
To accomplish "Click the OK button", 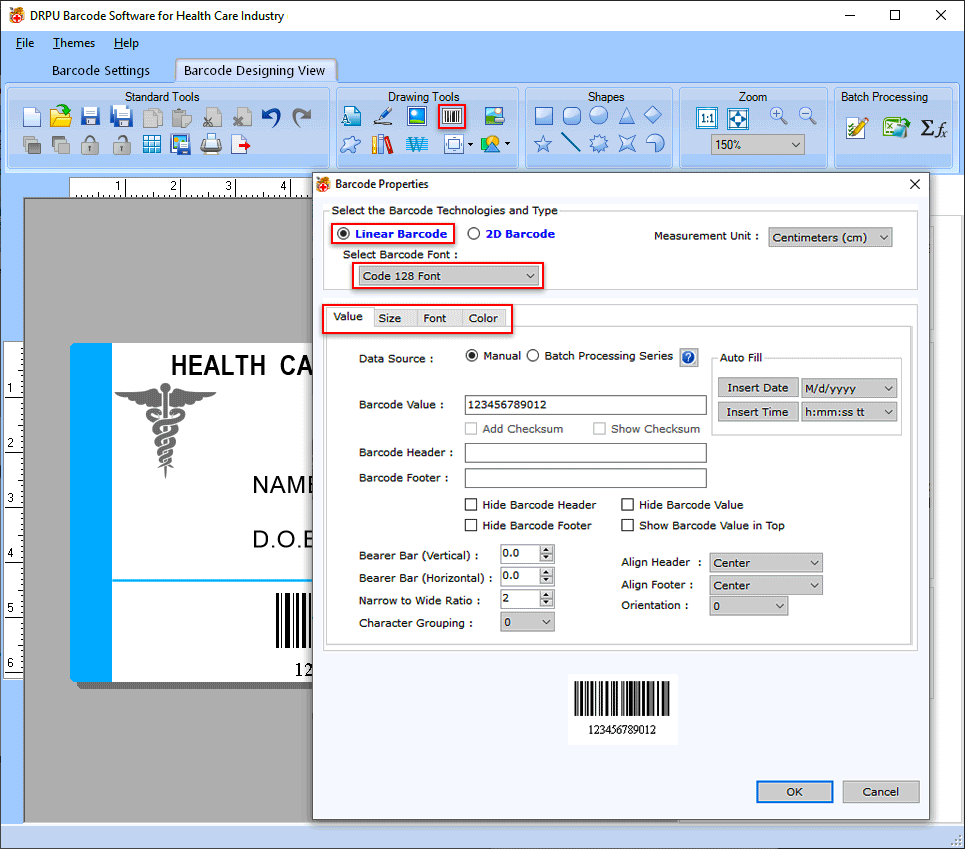I will point(794,791).
